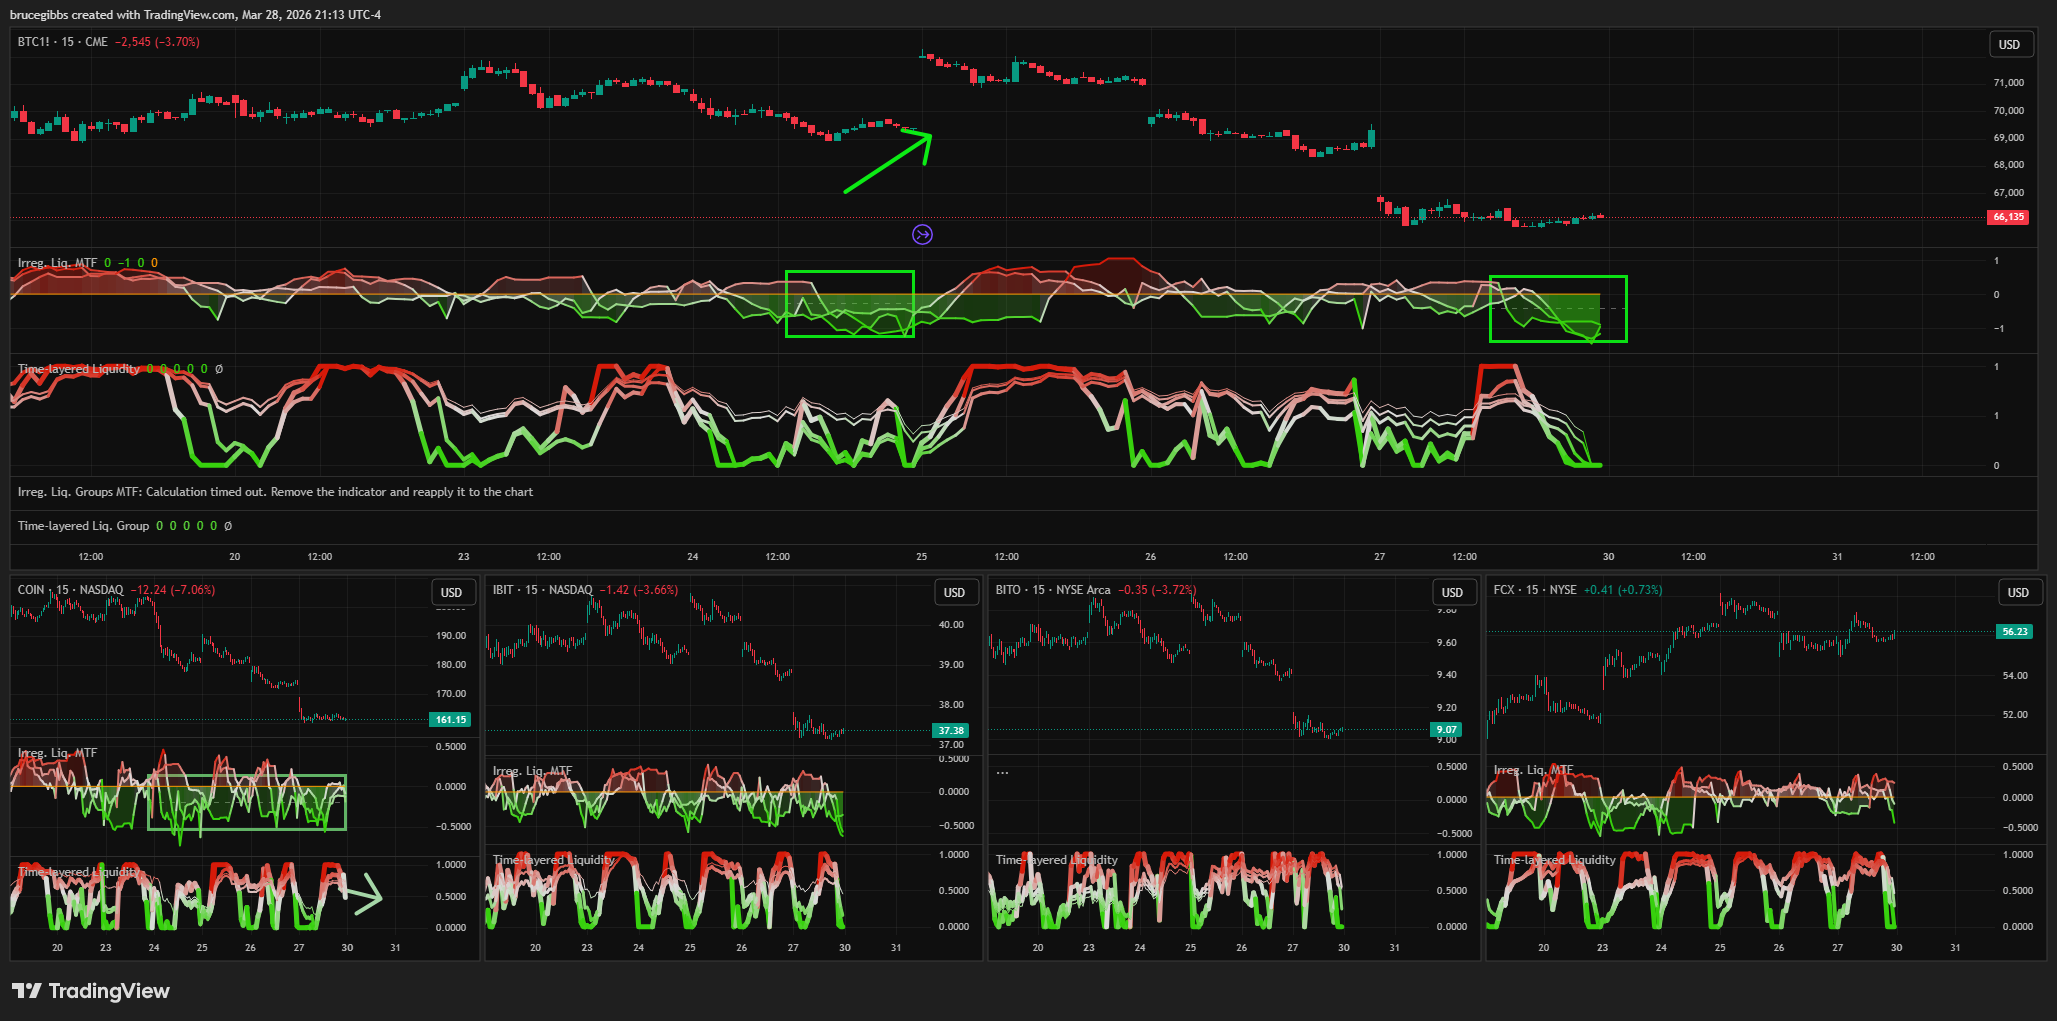This screenshot has width=2057, height=1021.
Task: Click the 66,135 last price label
Action: [x=2008, y=217]
